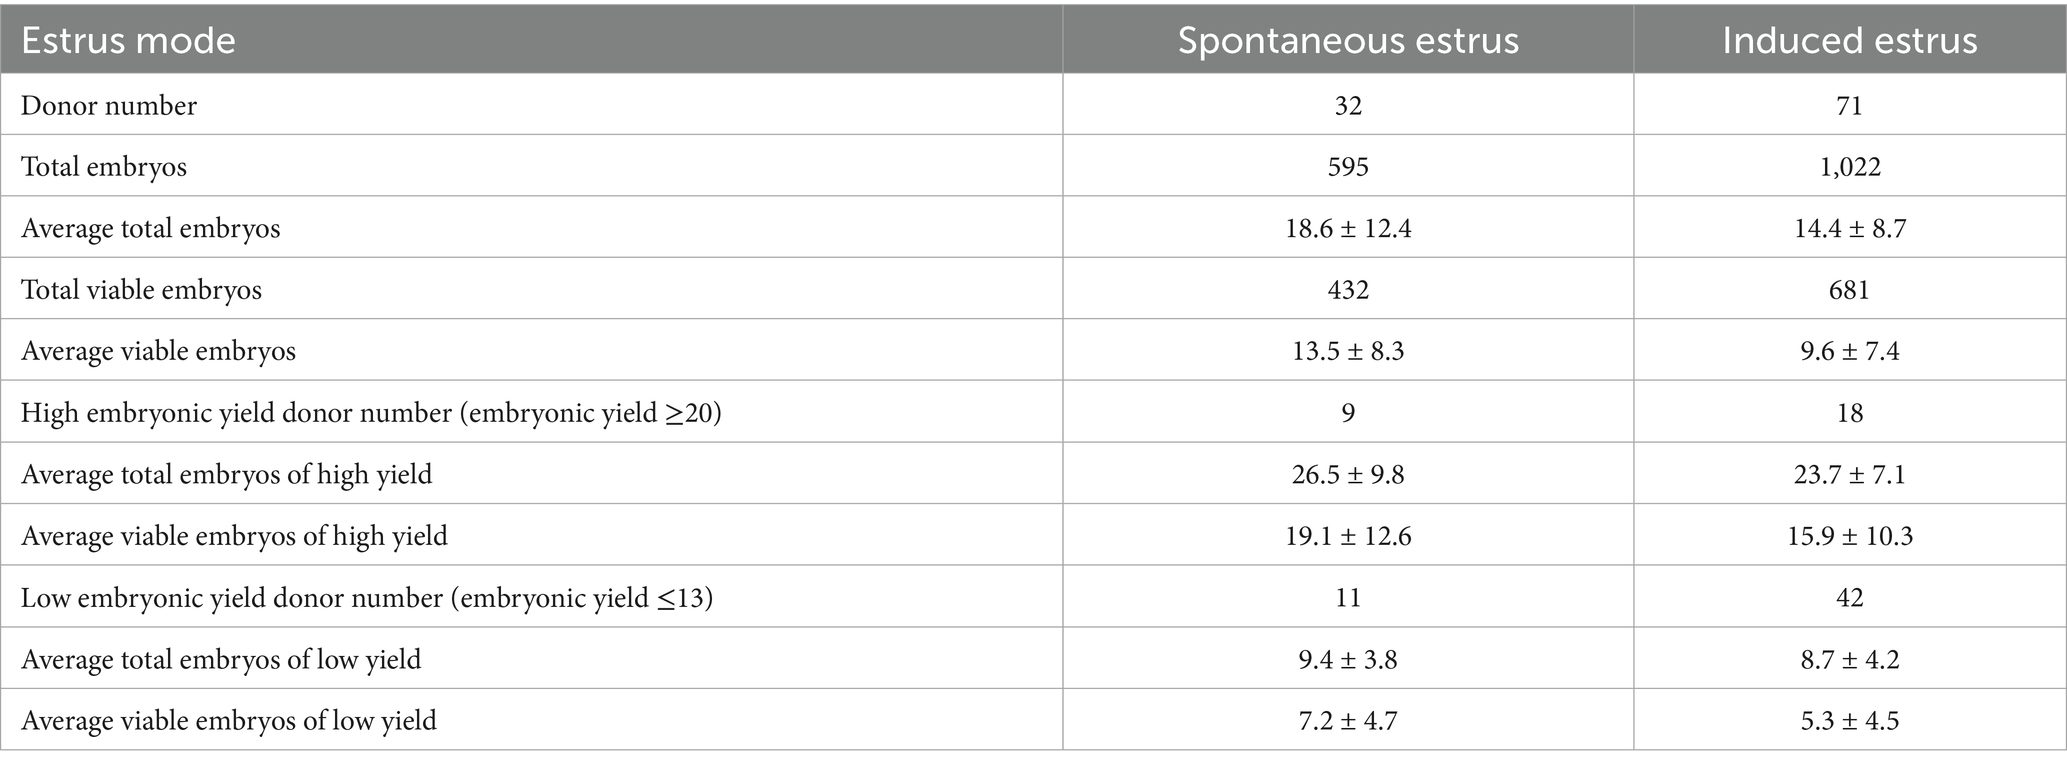Click the induced donor number value 71

point(1849,105)
